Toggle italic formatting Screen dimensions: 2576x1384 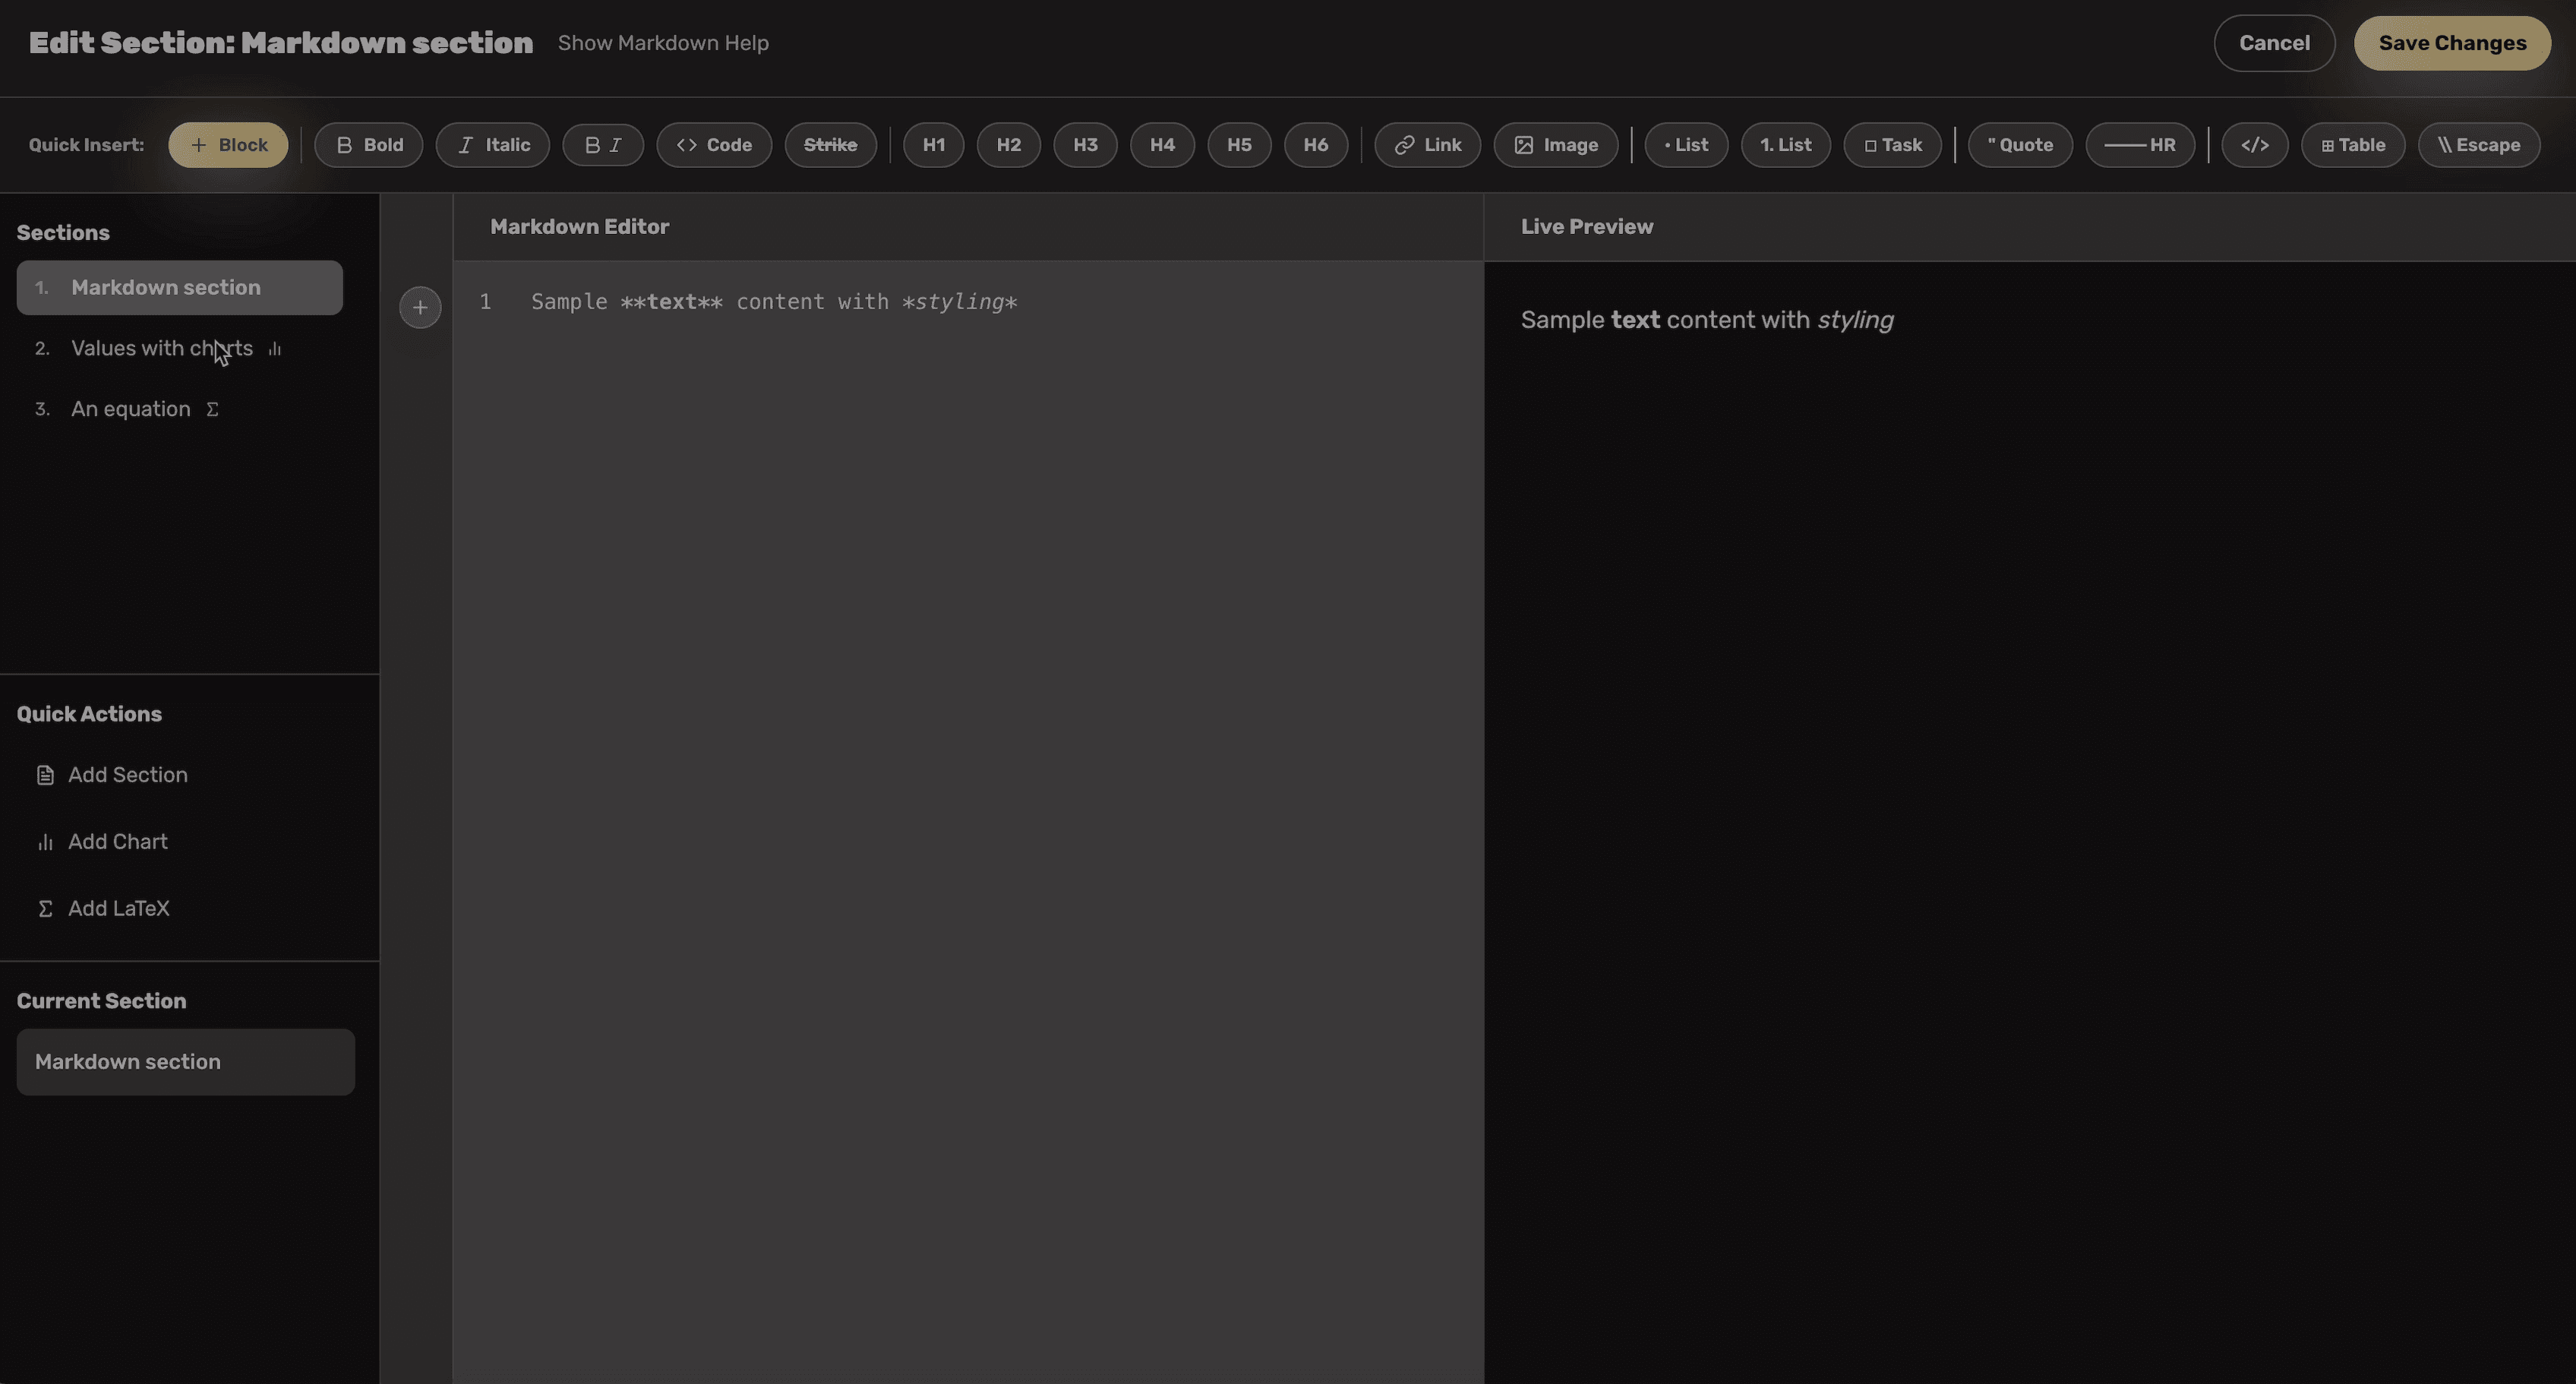[492, 144]
